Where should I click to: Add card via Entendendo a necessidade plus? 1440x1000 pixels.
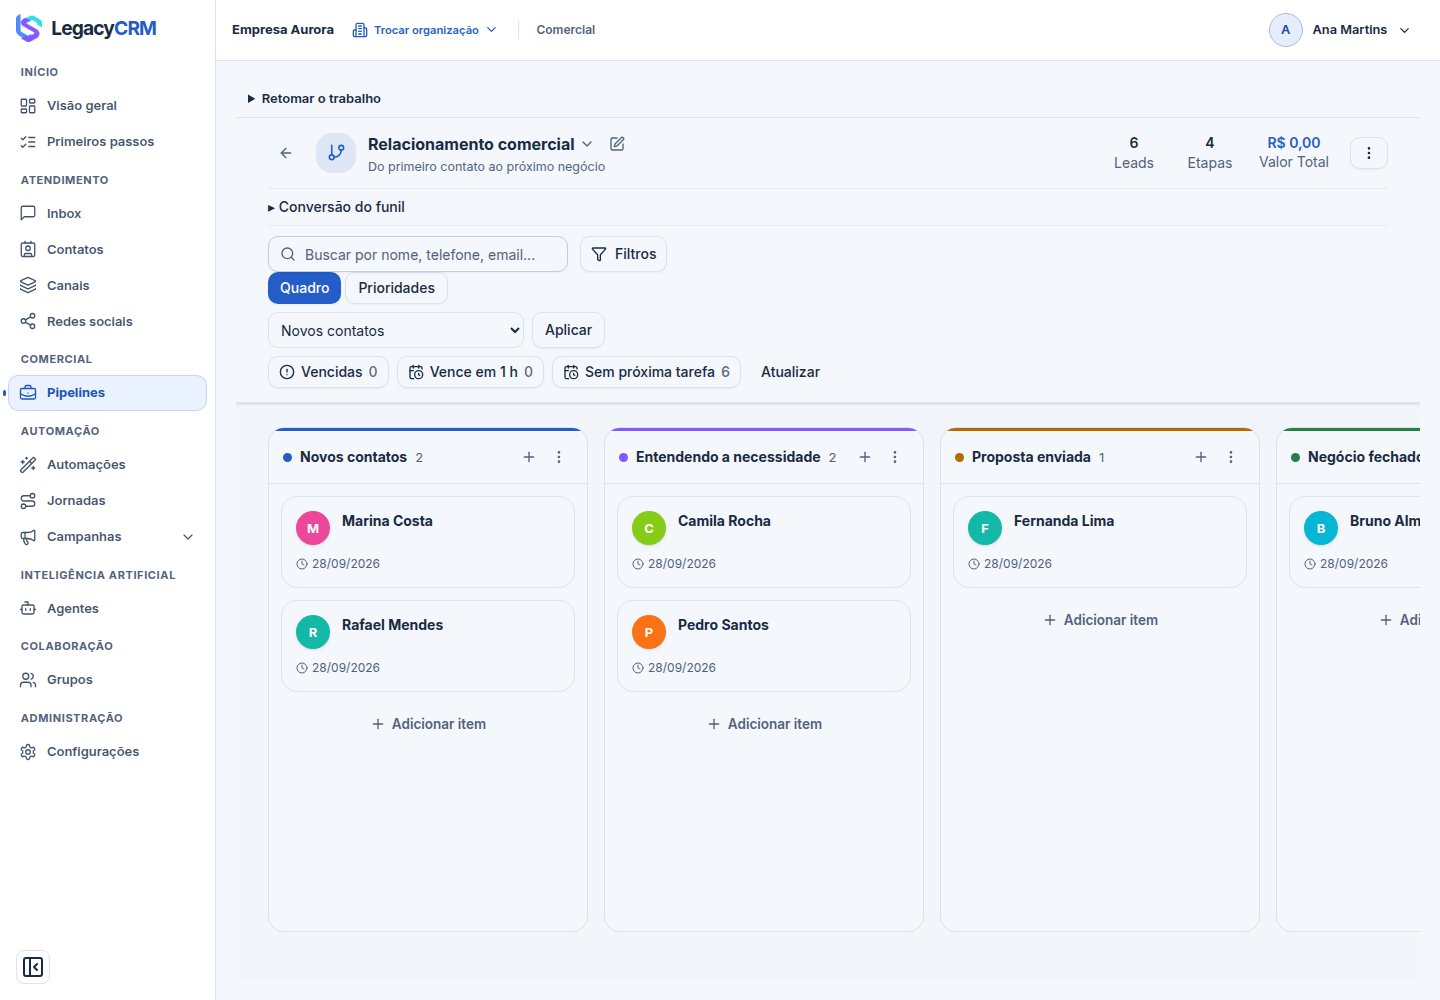865,457
